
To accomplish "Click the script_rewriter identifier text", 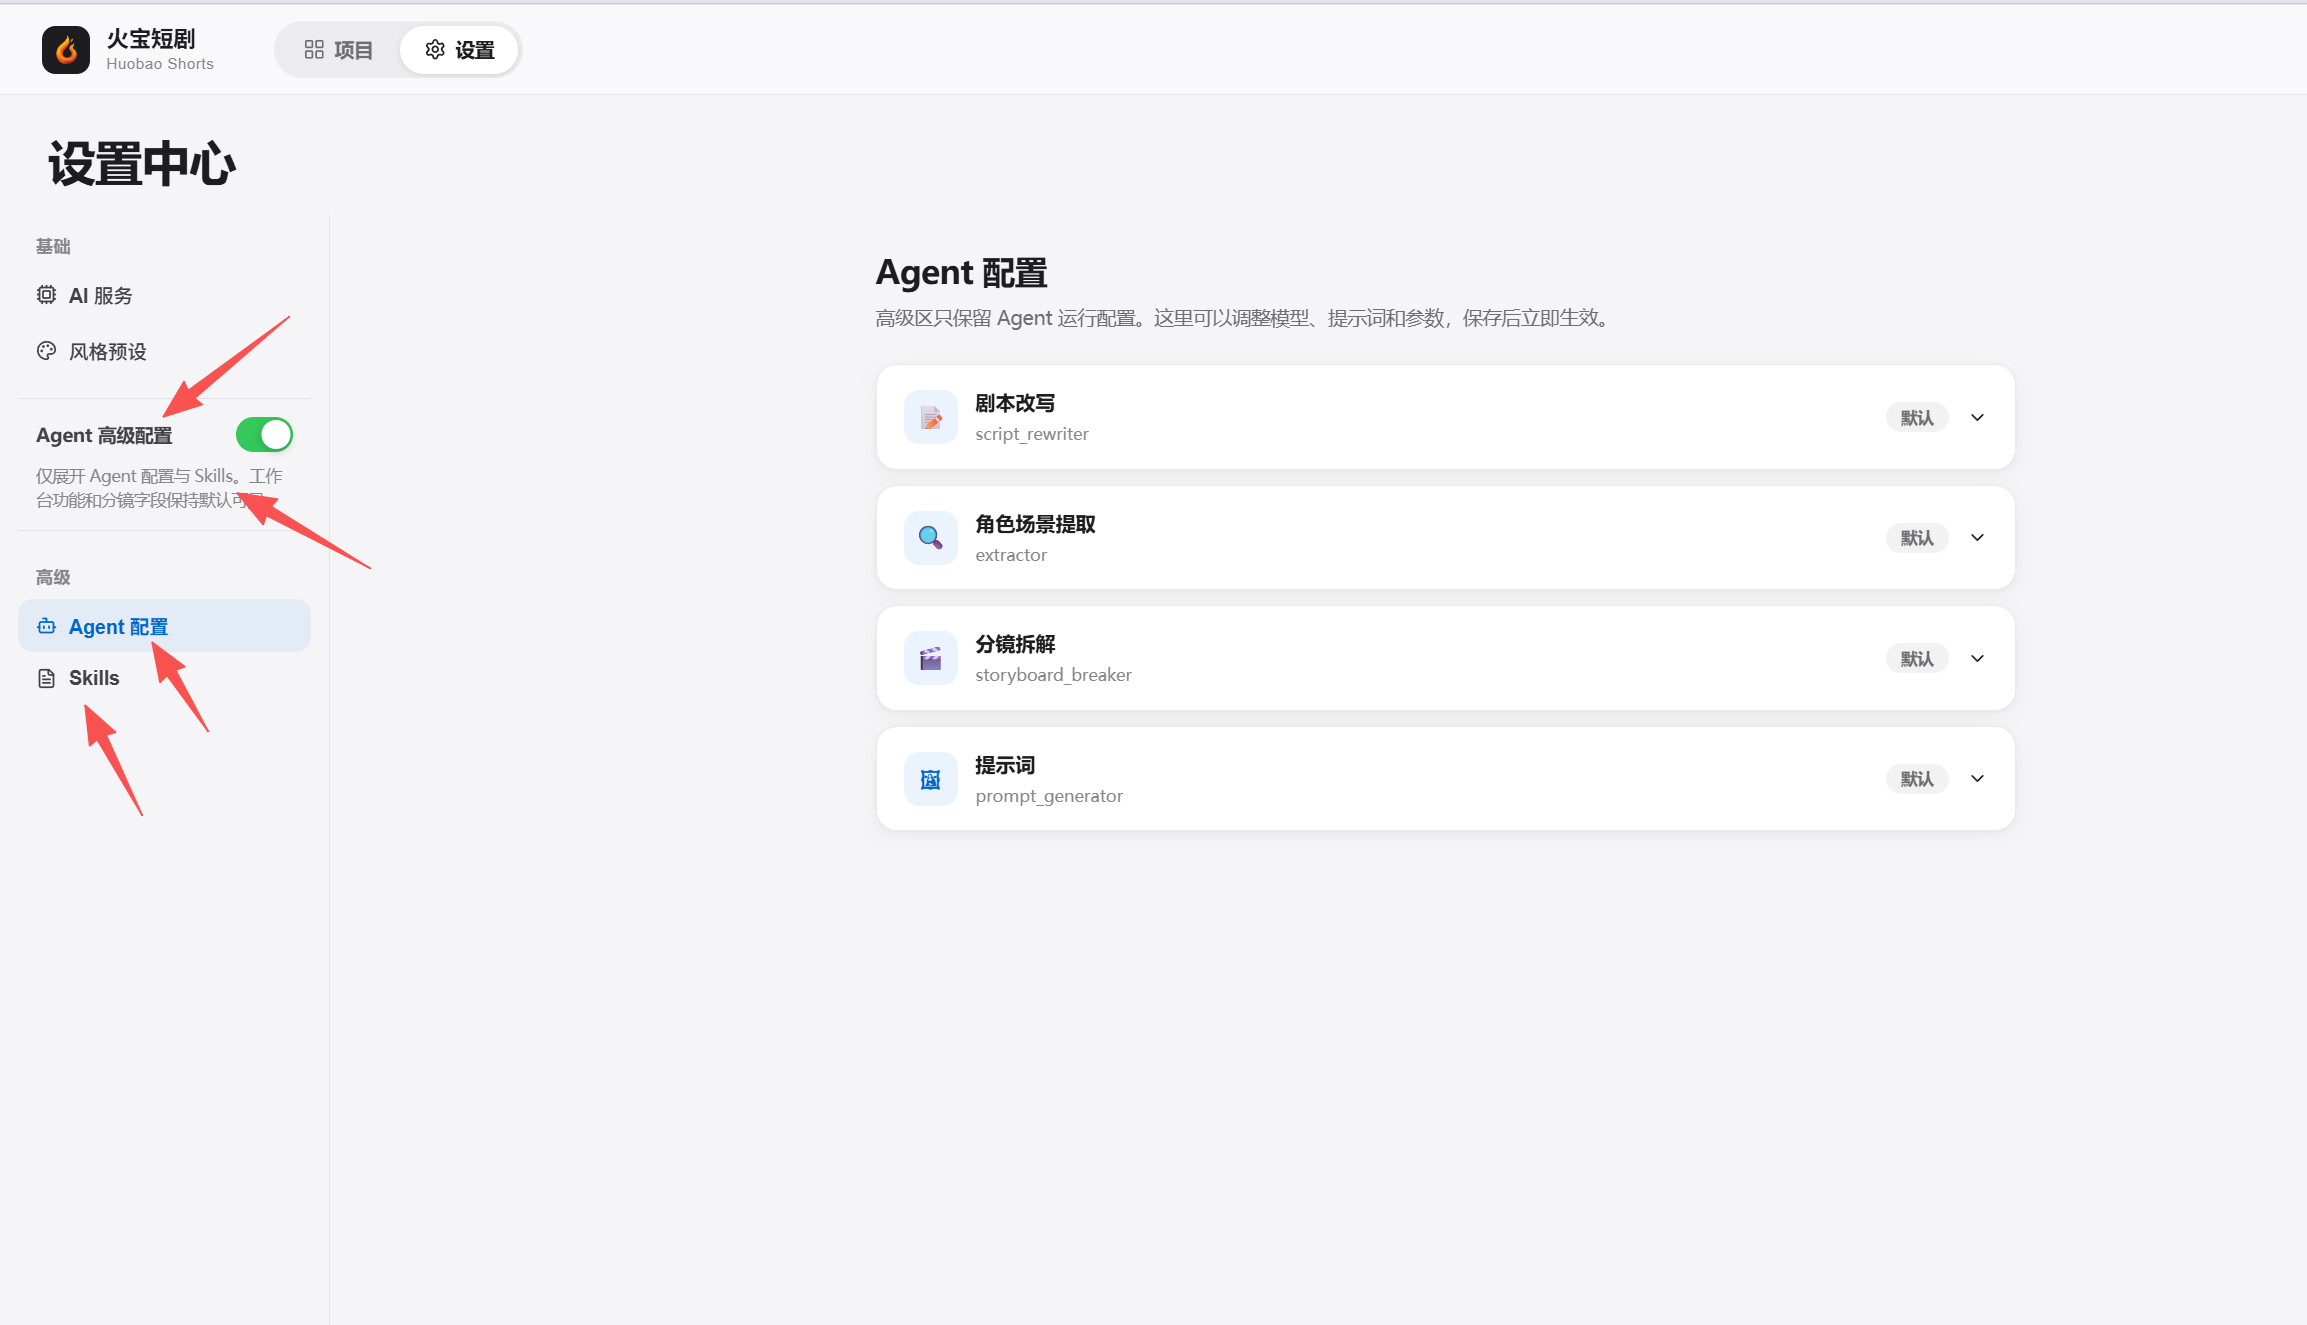I will [1032, 434].
